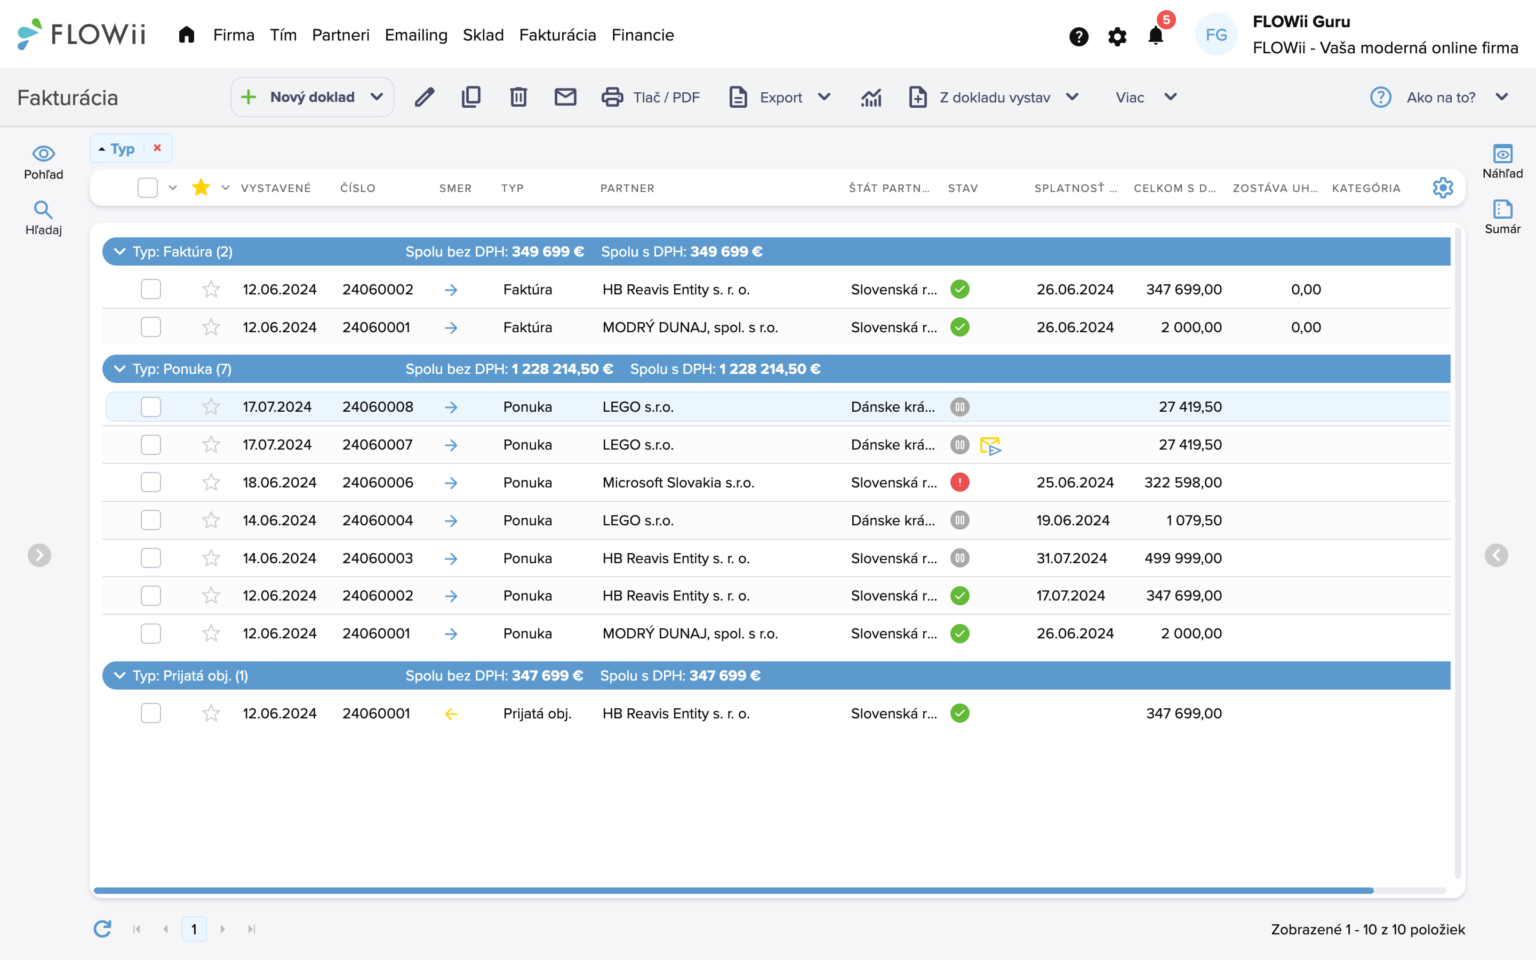Viewport: 1536px width, 960px height.
Task: Toggle the select-all checkbox in header
Action: coord(148,188)
